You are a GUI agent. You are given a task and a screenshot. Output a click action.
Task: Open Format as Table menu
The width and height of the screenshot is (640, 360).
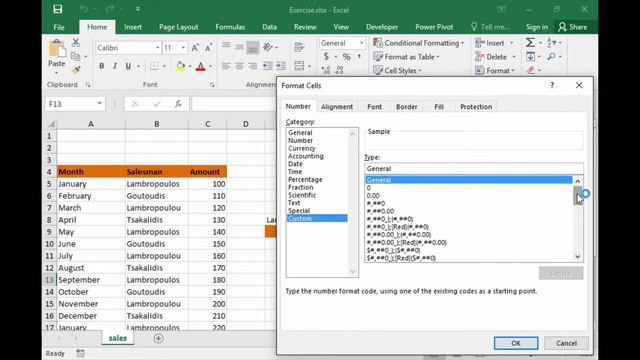click(x=407, y=57)
